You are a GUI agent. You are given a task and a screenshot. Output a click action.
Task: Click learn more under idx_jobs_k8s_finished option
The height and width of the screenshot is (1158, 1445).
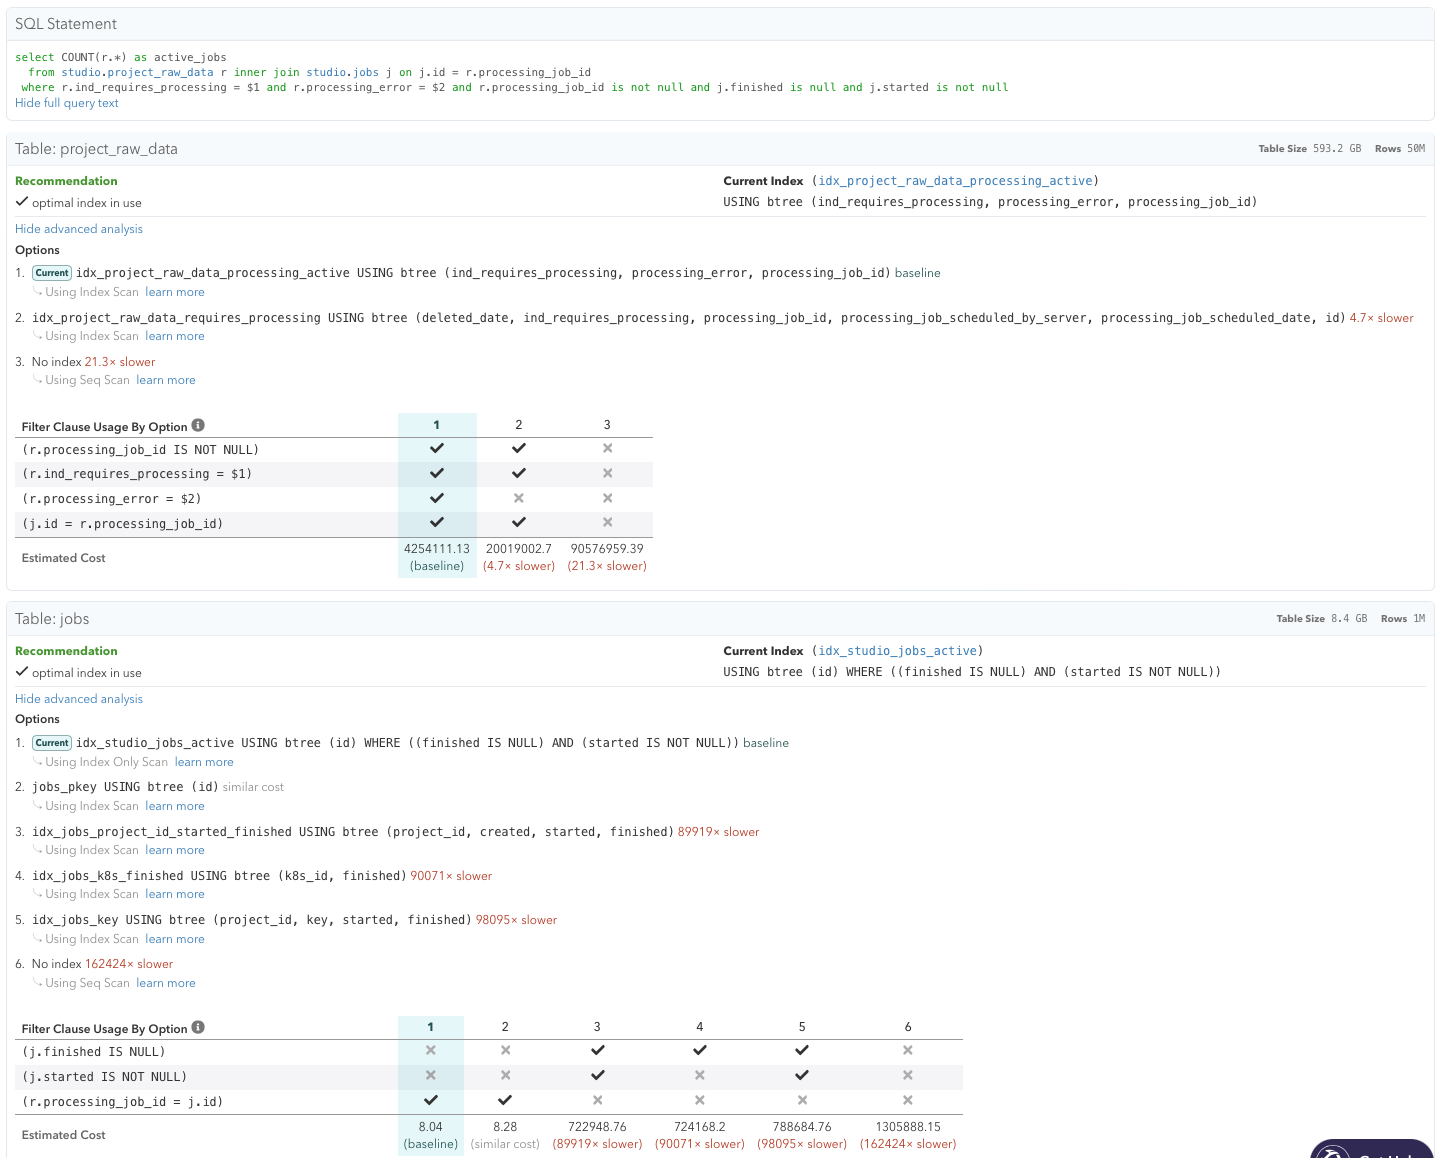[175, 894]
